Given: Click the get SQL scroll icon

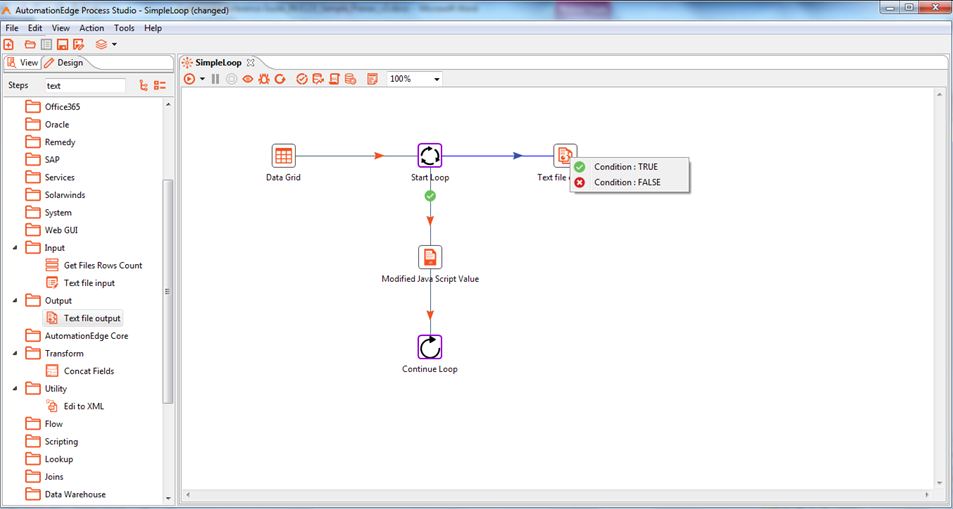Looking at the screenshot, I should point(334,78).
